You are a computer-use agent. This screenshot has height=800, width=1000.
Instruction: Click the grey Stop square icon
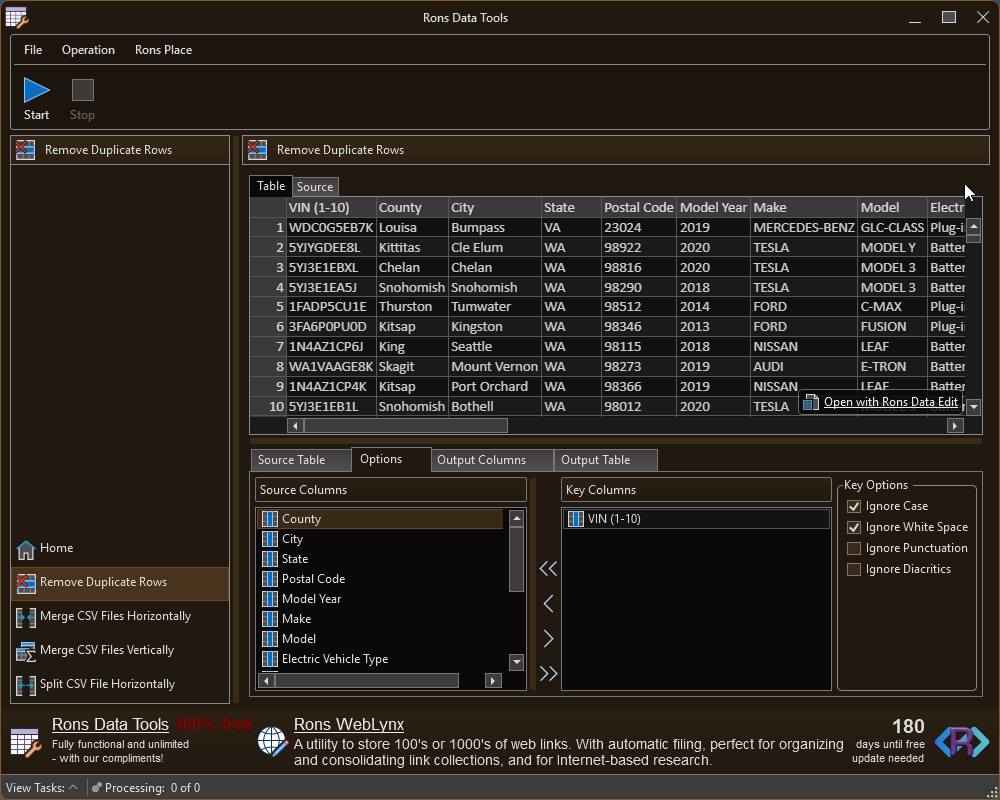[82, 90]
